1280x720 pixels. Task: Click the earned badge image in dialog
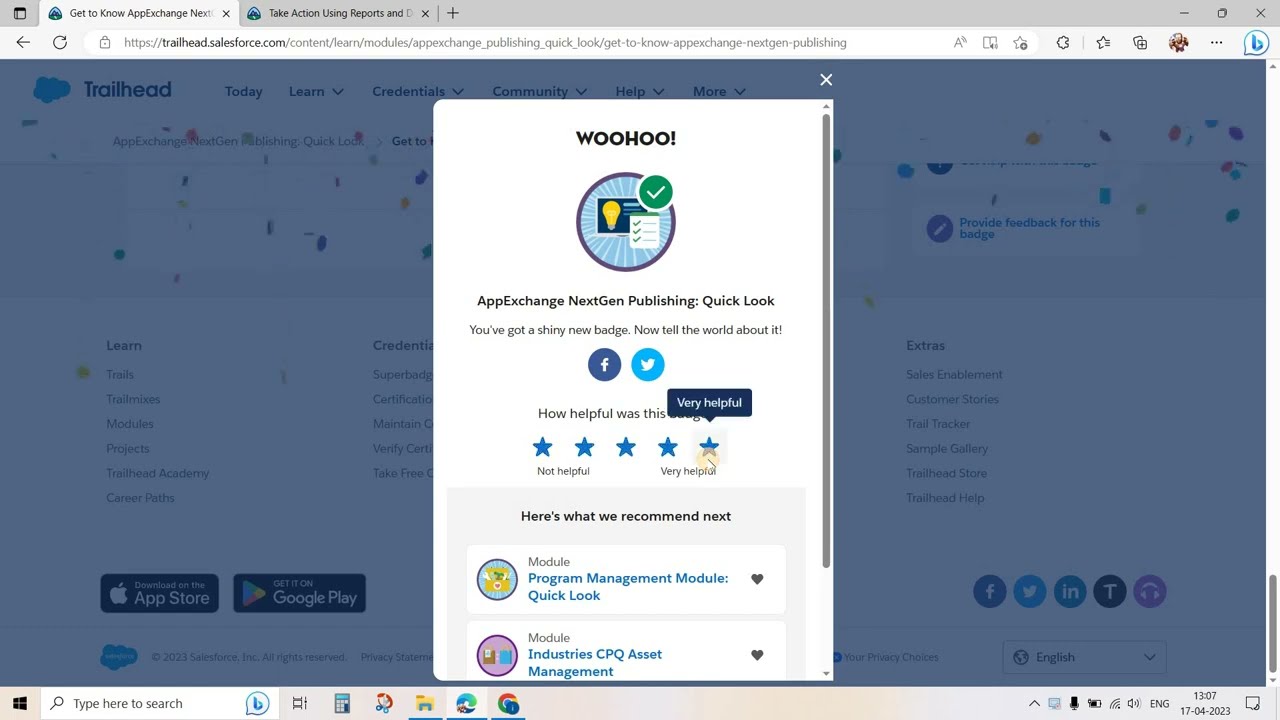tap(626, 222)
